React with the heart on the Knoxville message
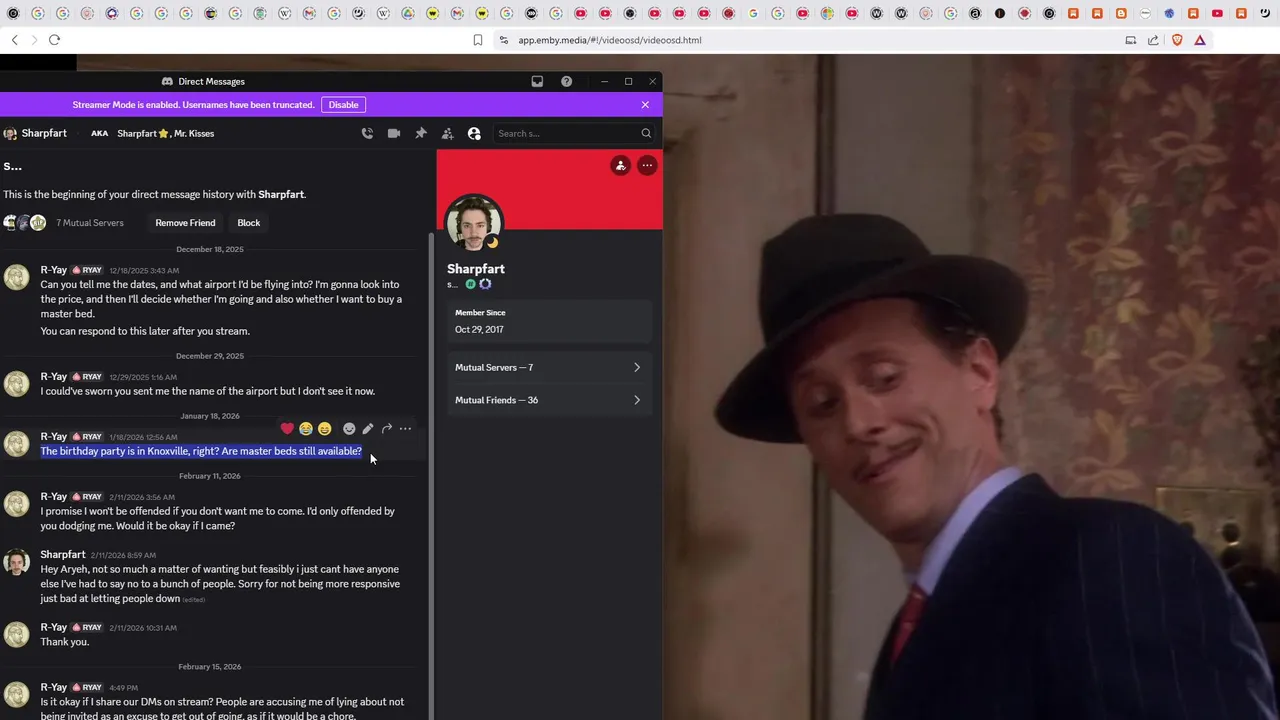Image resolution: width=1280 pixels, height=720 pixels. [287, 428]
